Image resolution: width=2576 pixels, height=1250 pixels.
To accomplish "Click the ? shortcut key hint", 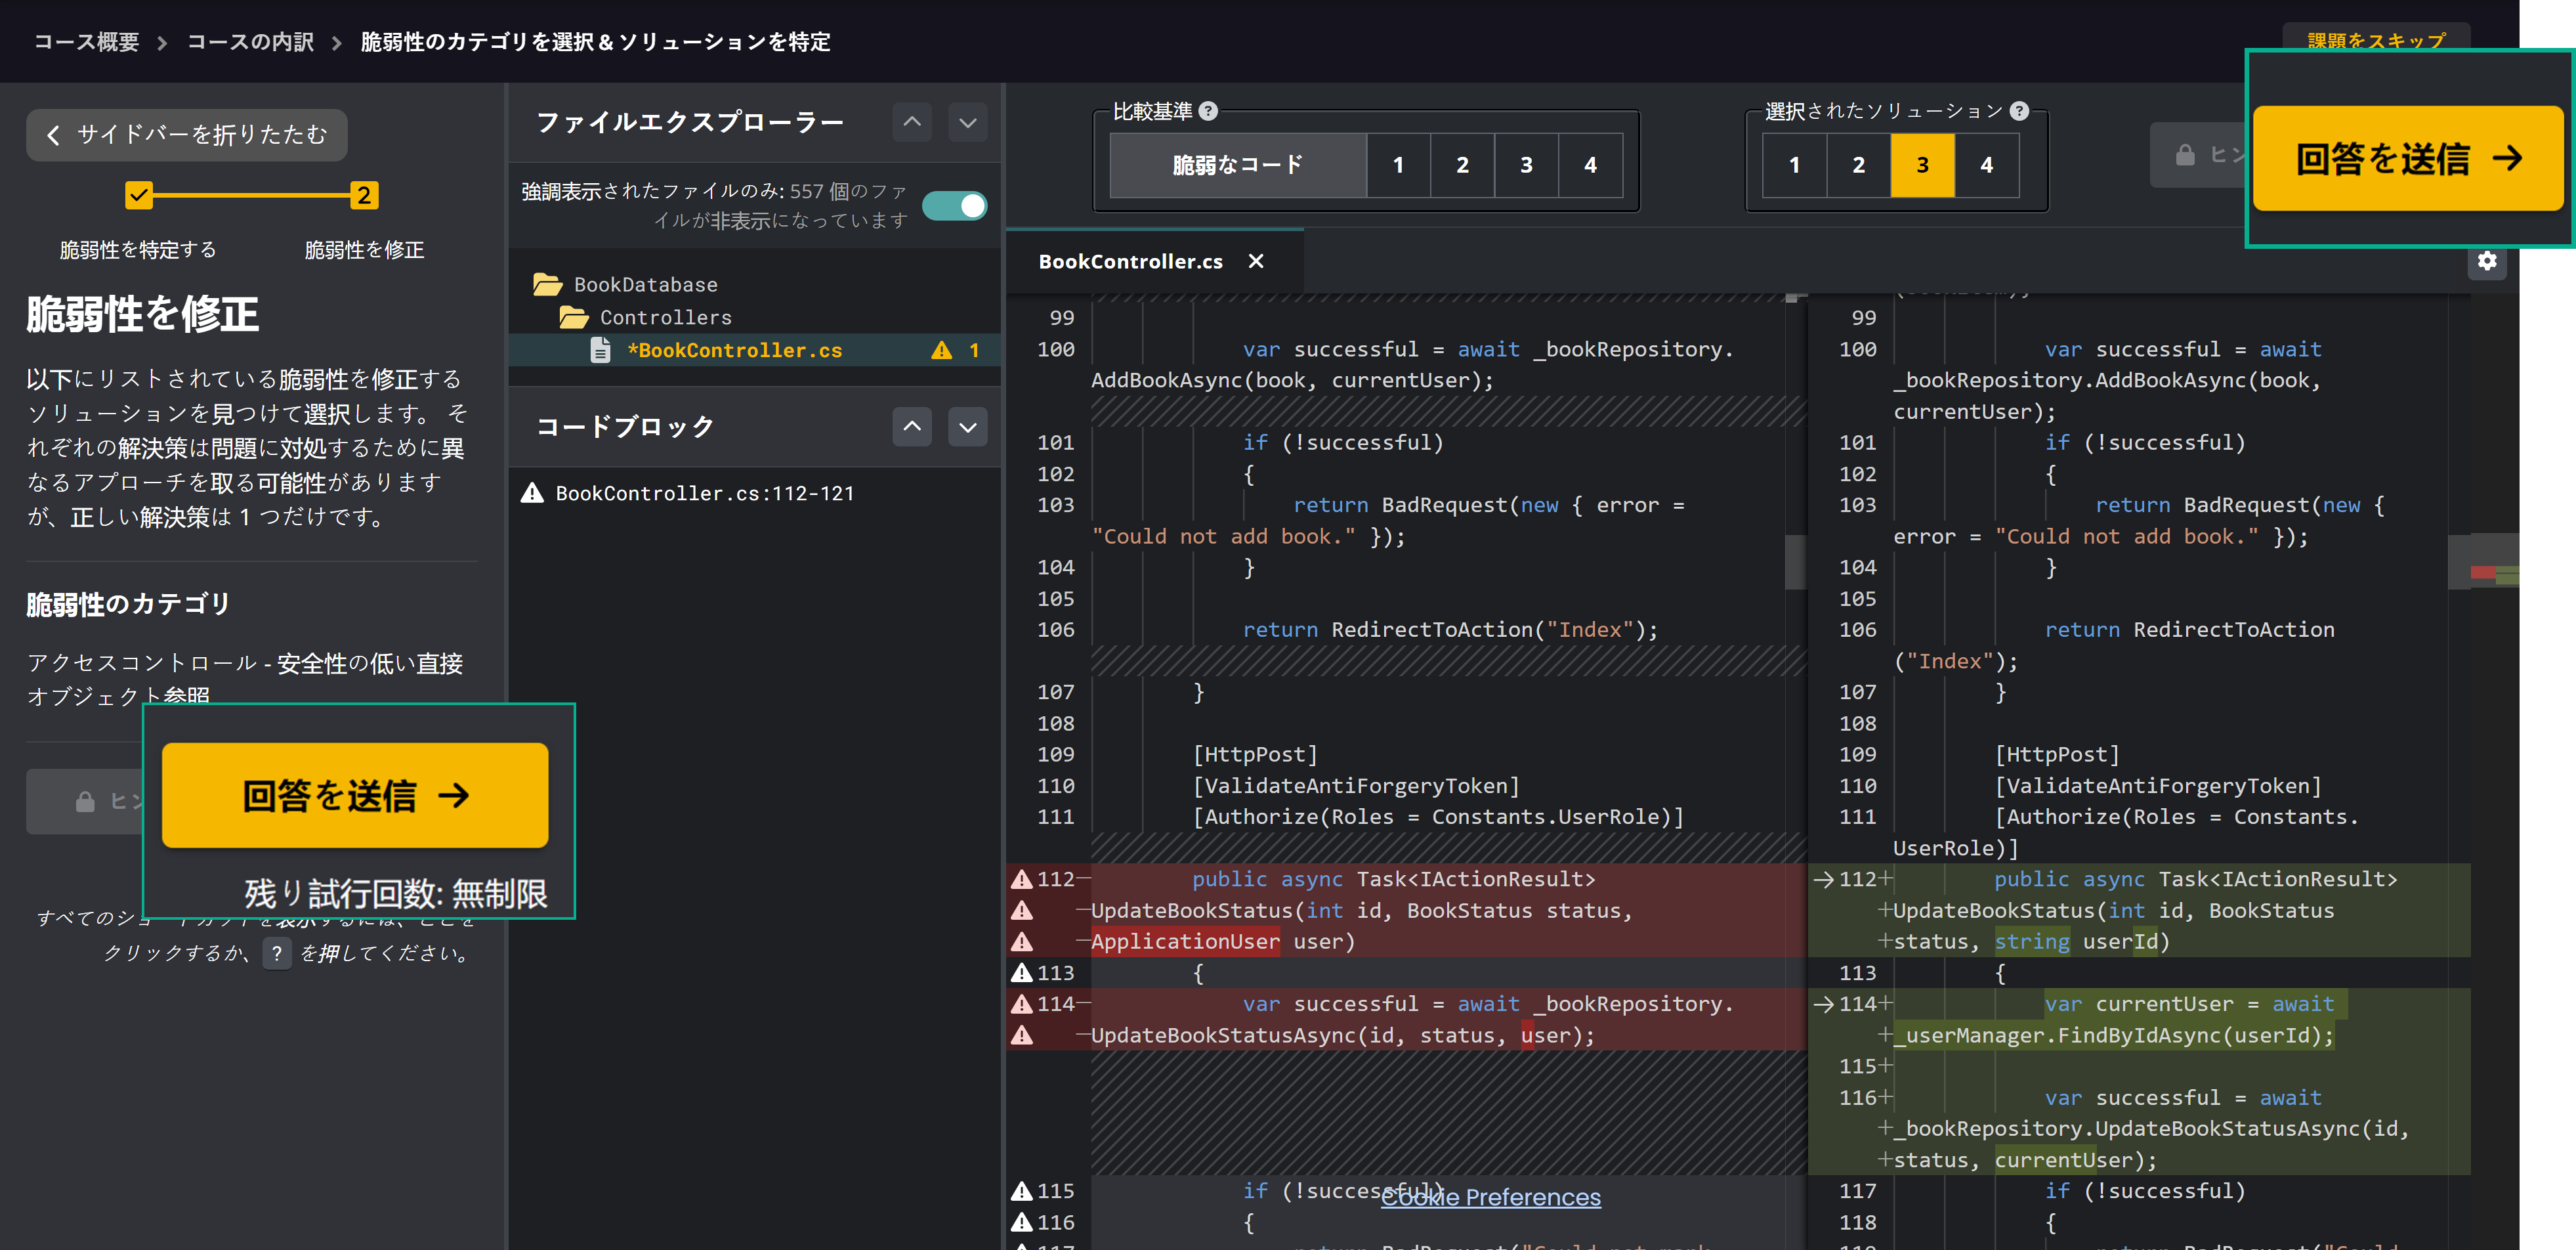I will [276, 953].
